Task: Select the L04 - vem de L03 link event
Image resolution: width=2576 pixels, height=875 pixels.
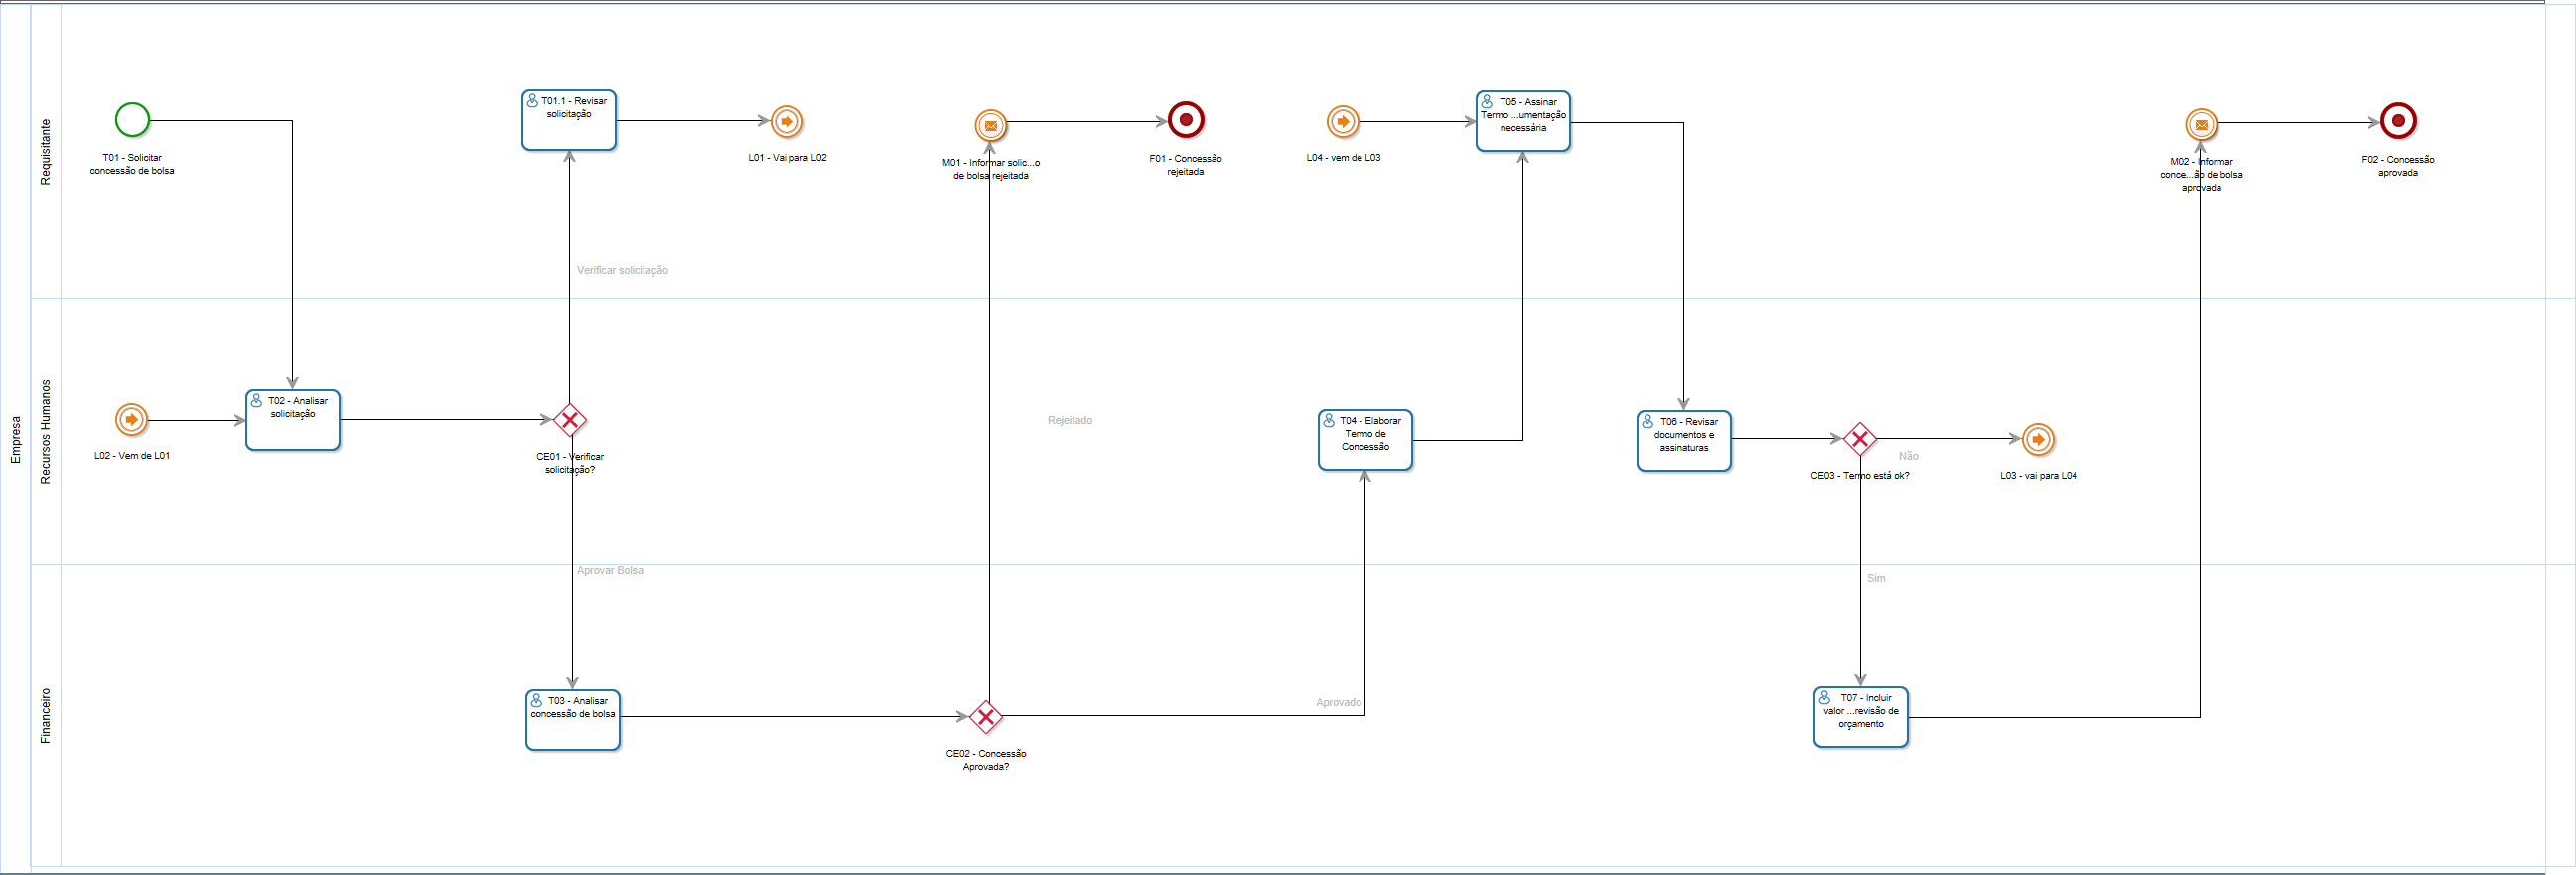Action: (1343, 122)
